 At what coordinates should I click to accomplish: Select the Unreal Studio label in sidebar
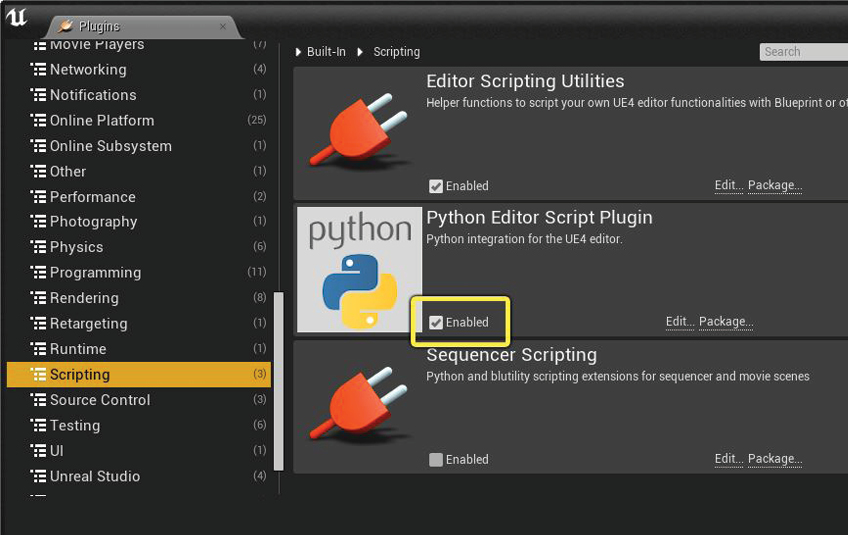pyautogui.click(x=95, y=475)
